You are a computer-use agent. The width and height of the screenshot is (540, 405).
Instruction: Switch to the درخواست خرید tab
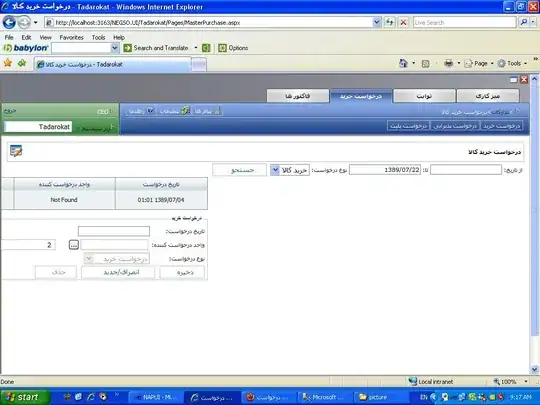click(x=361, y=96)
